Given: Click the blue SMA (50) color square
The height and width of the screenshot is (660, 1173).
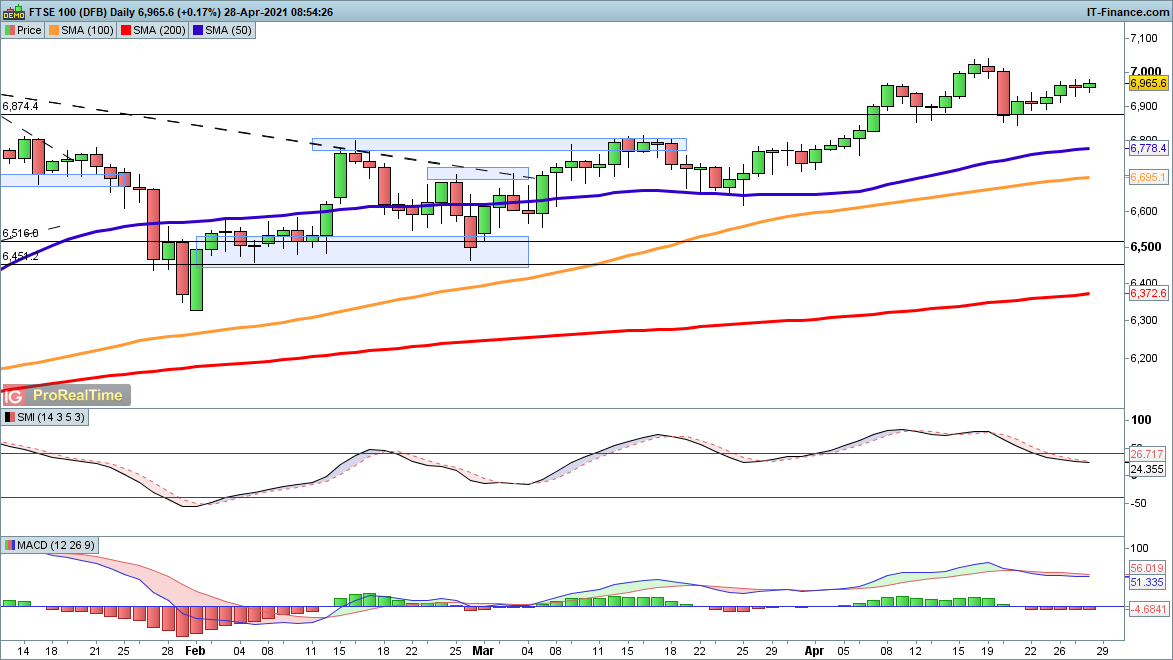Looking at the screenshot, I should (198, 30).
